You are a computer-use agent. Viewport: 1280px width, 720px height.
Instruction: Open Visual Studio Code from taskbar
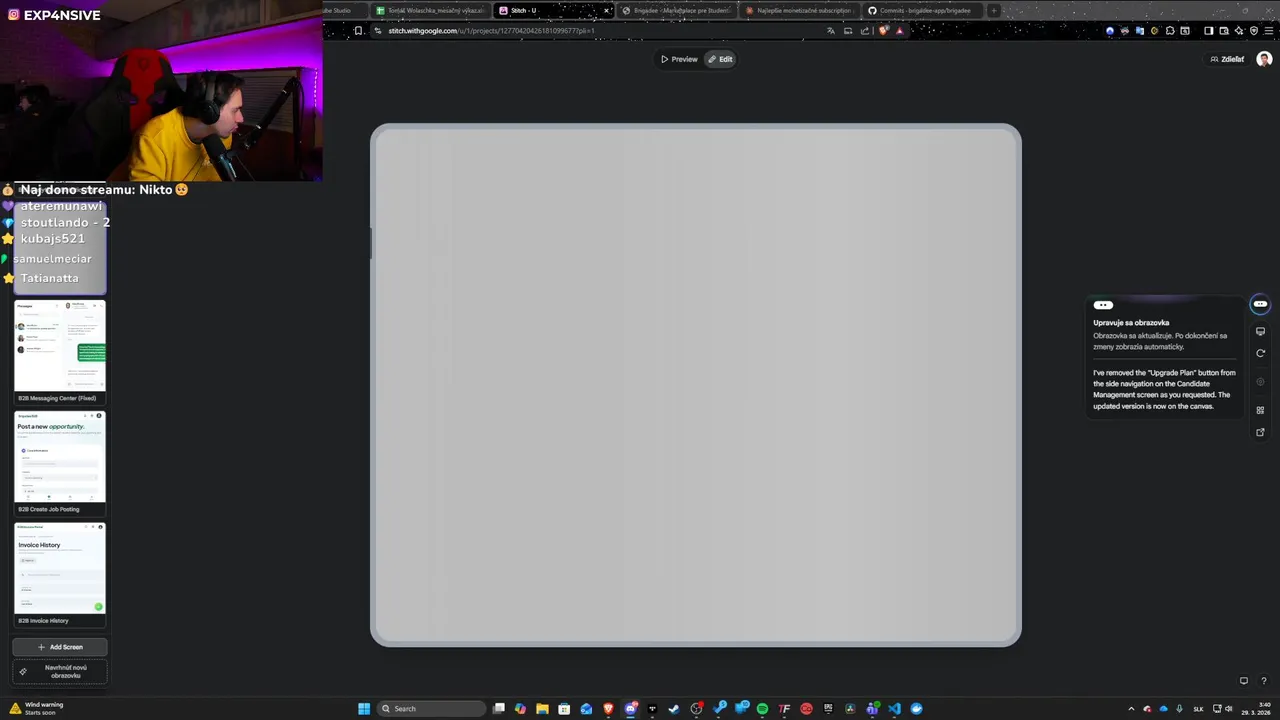point(895,709)
